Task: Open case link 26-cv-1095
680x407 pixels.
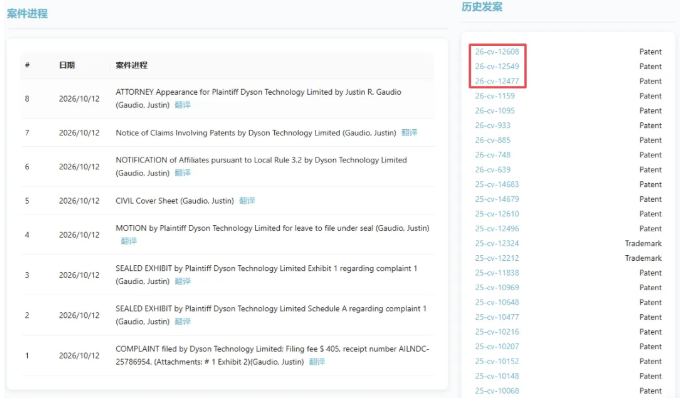Action: [x=495, y=111]
